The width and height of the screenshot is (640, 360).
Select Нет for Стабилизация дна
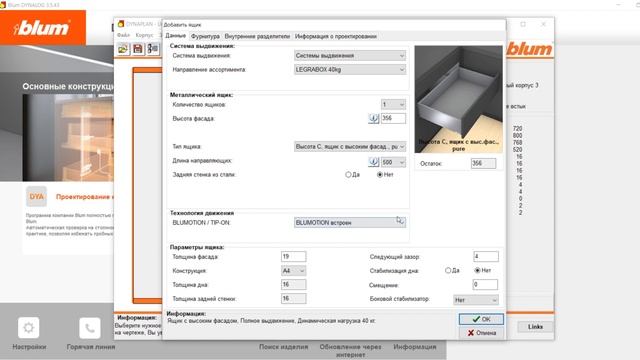477,270
